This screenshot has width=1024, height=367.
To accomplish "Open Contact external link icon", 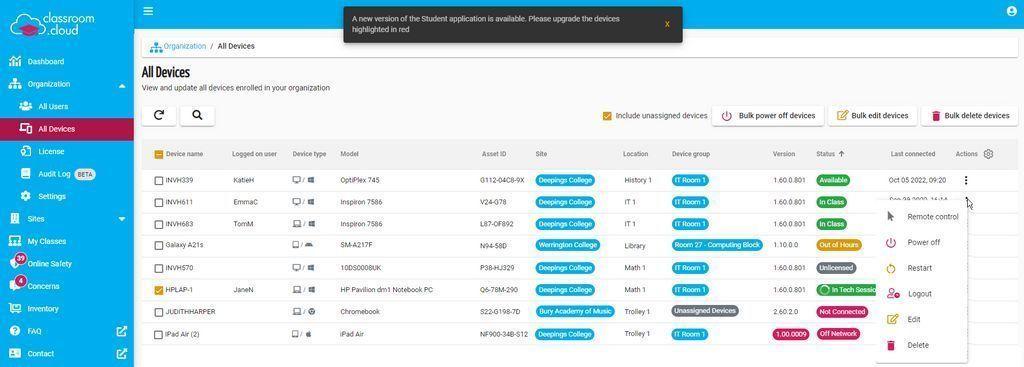I will tap(121, 353).
